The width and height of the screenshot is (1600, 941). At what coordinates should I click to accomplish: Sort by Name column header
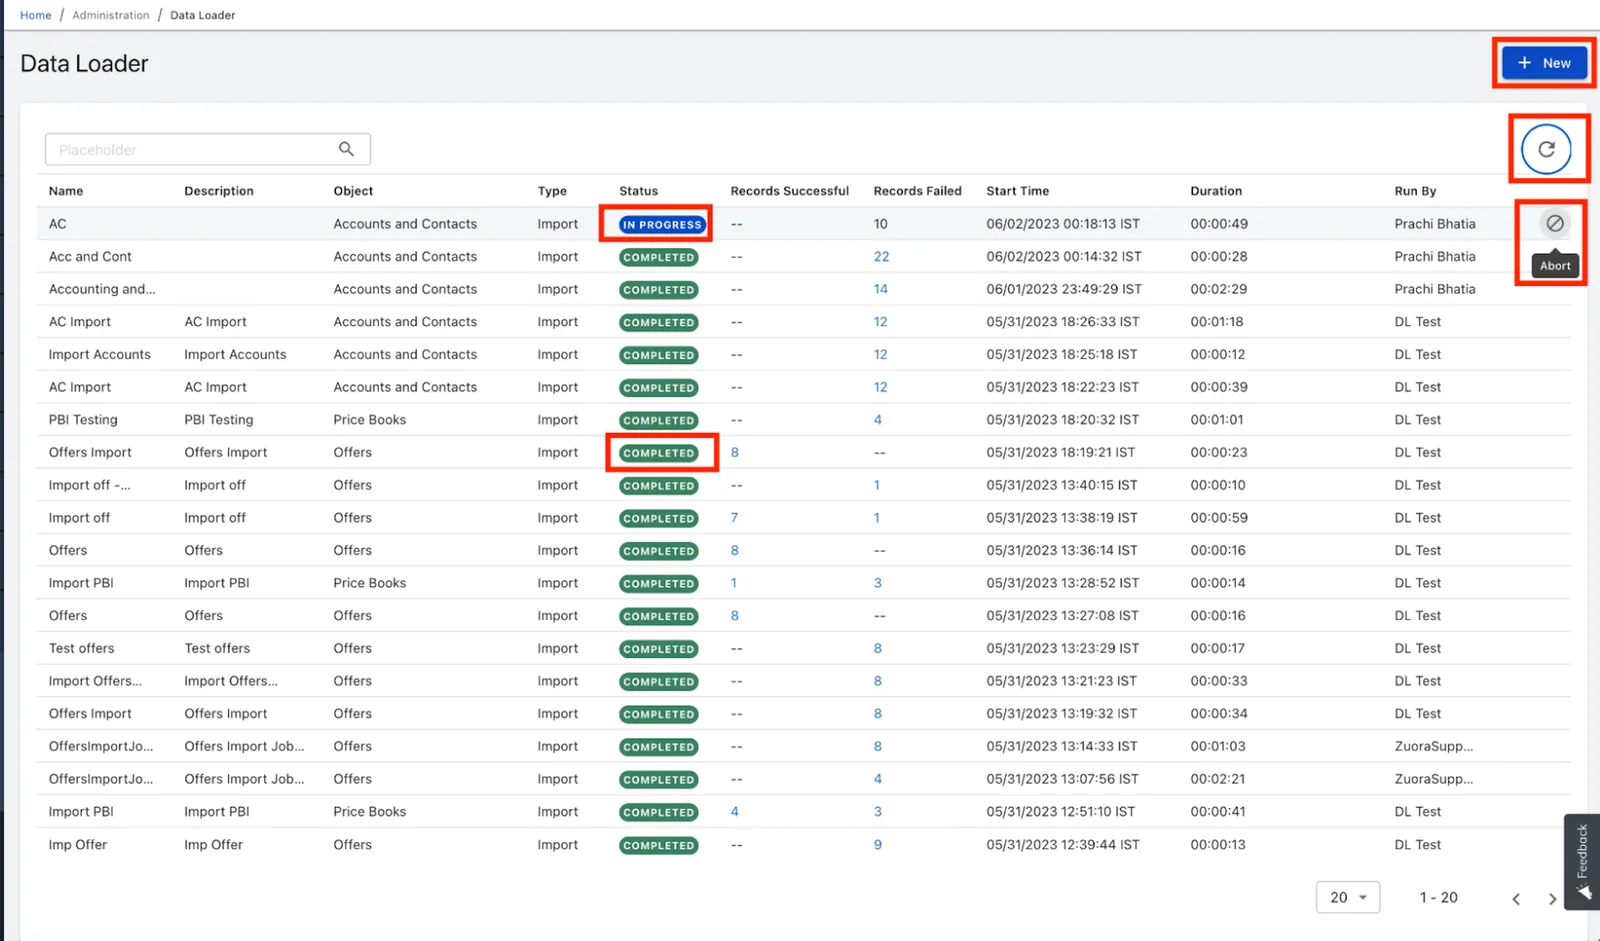tap(66, 191)
